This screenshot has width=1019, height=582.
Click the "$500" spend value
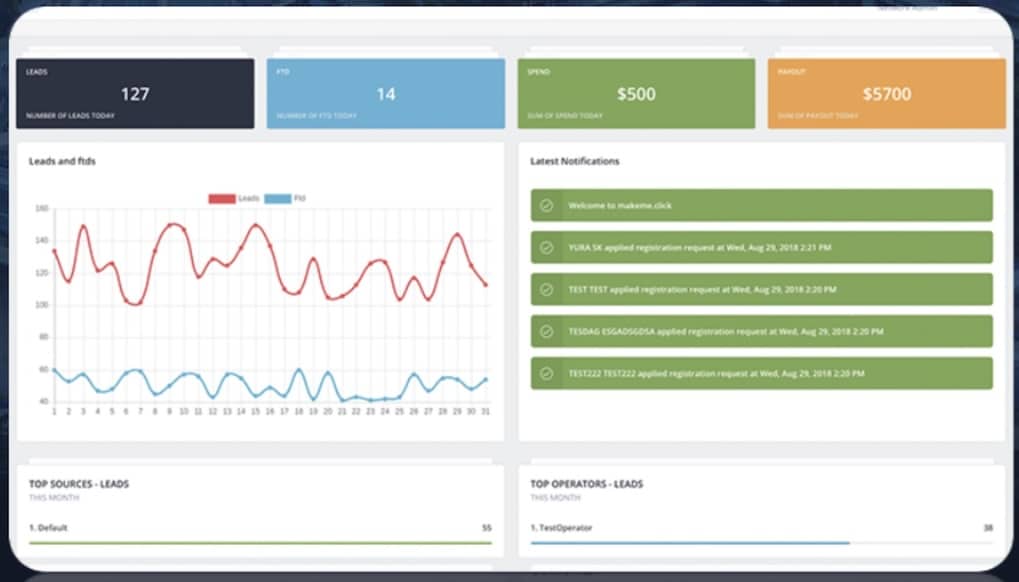point(636,94)
